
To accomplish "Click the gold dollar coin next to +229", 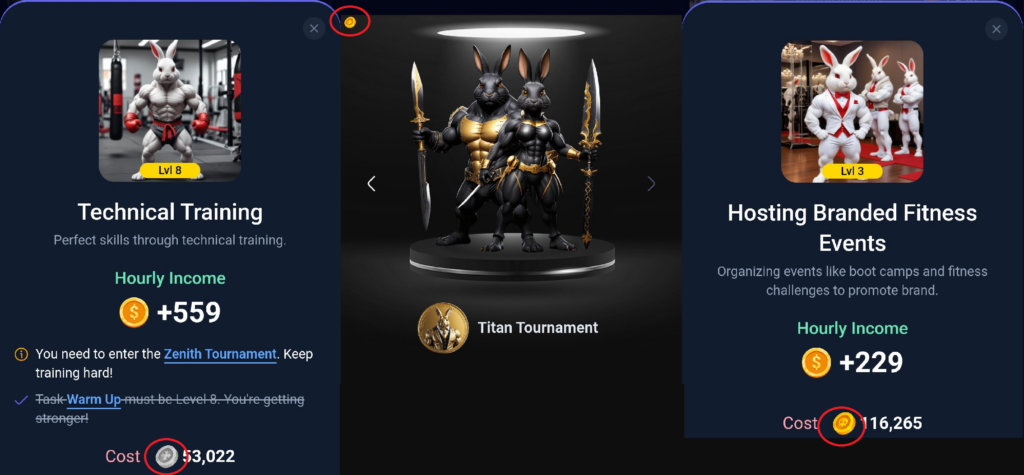I will coord(816,363).
